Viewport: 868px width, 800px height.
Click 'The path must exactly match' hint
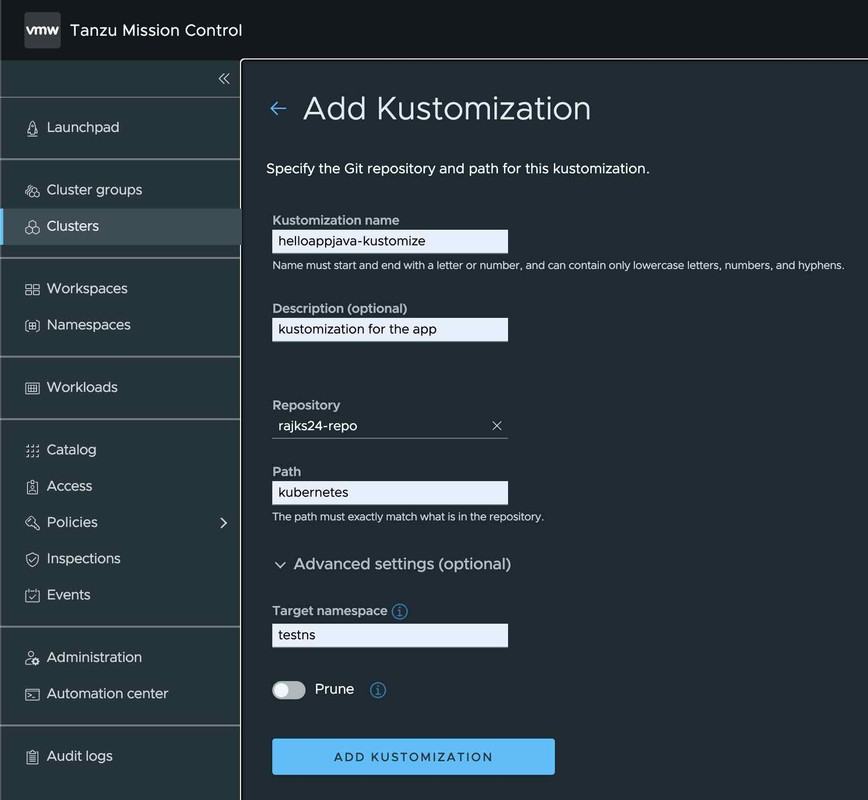(408, 517)
